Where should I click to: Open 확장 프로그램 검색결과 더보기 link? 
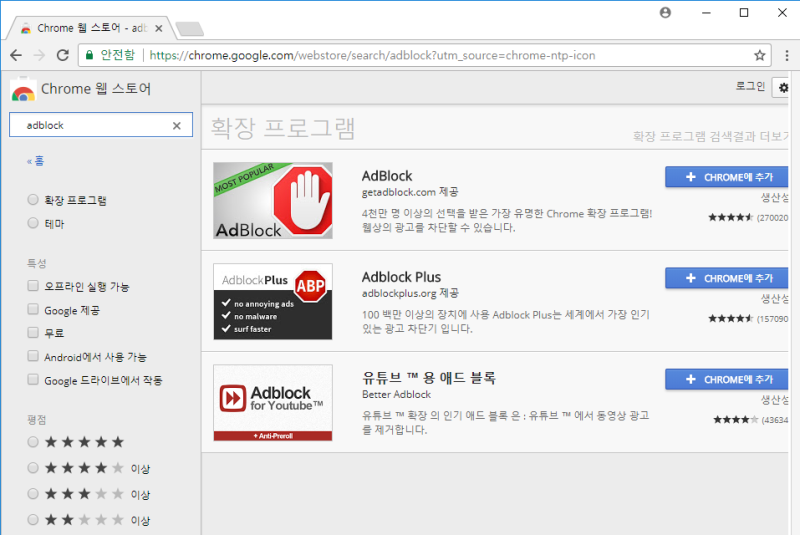[x=711, y=136]
